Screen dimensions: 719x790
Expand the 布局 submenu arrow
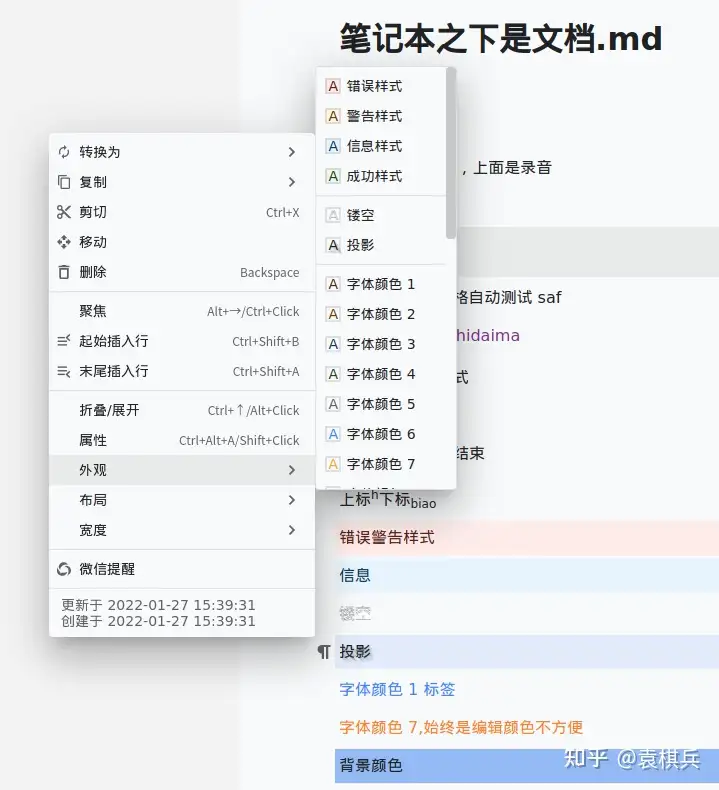[x=292, y=500]
